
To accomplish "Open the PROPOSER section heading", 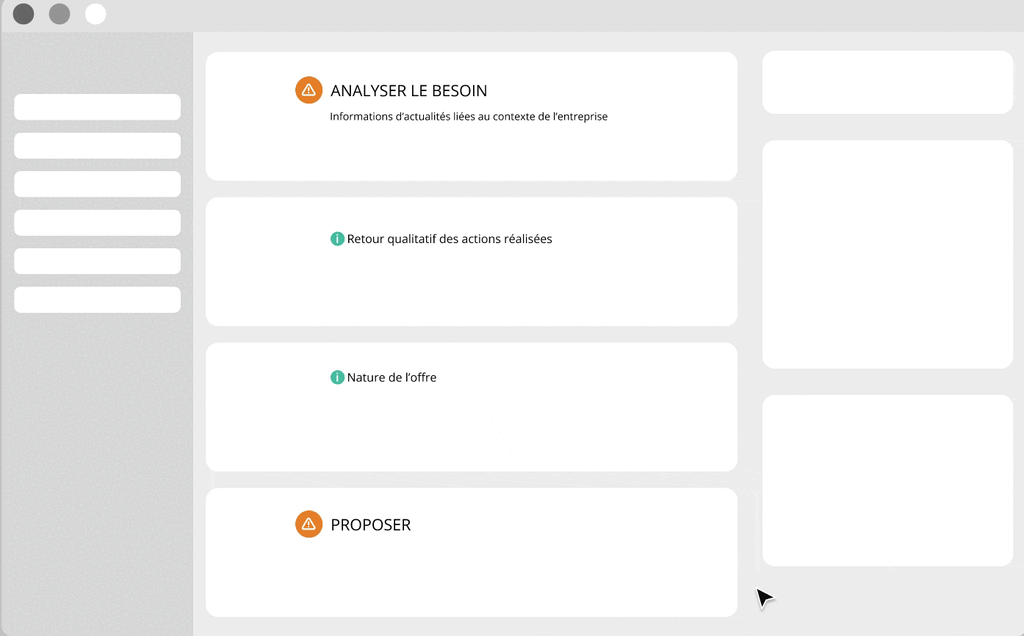I will 370,525.
